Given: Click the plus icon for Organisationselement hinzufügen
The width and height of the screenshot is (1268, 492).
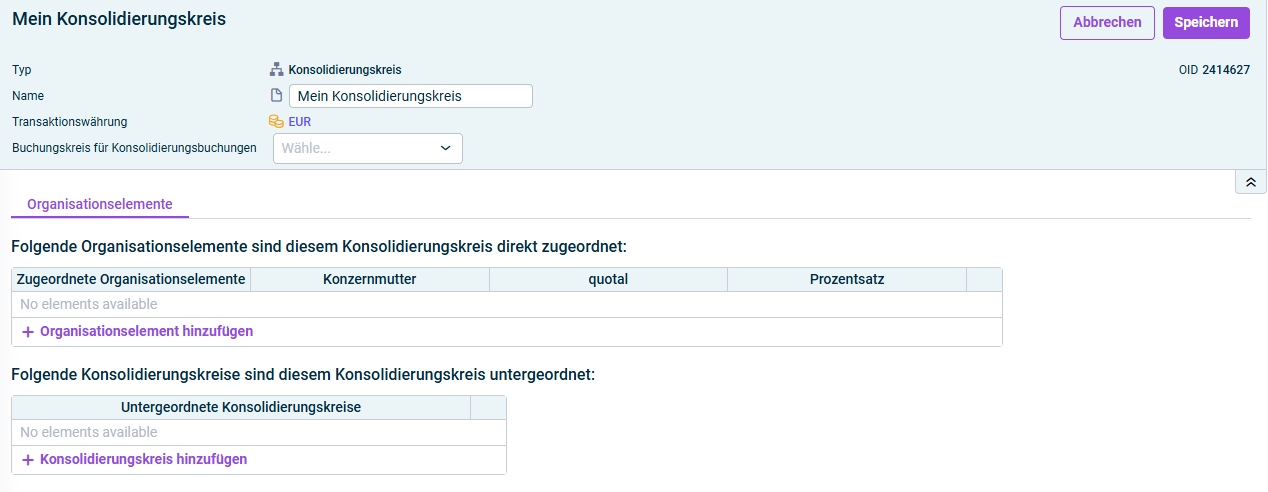Looking at the screenshot, I should (28, 331).
